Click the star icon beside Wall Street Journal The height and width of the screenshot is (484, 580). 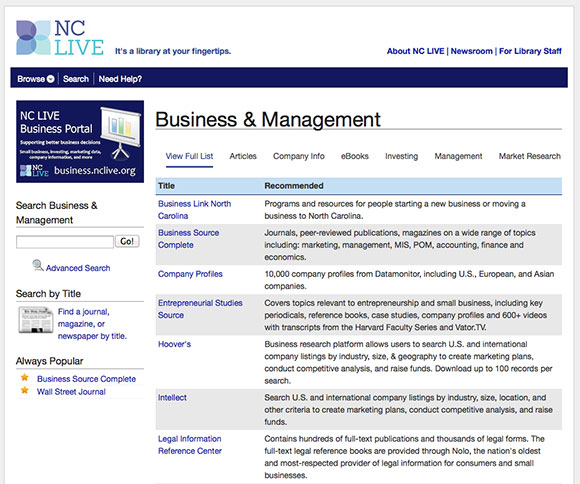coord(25,390)
